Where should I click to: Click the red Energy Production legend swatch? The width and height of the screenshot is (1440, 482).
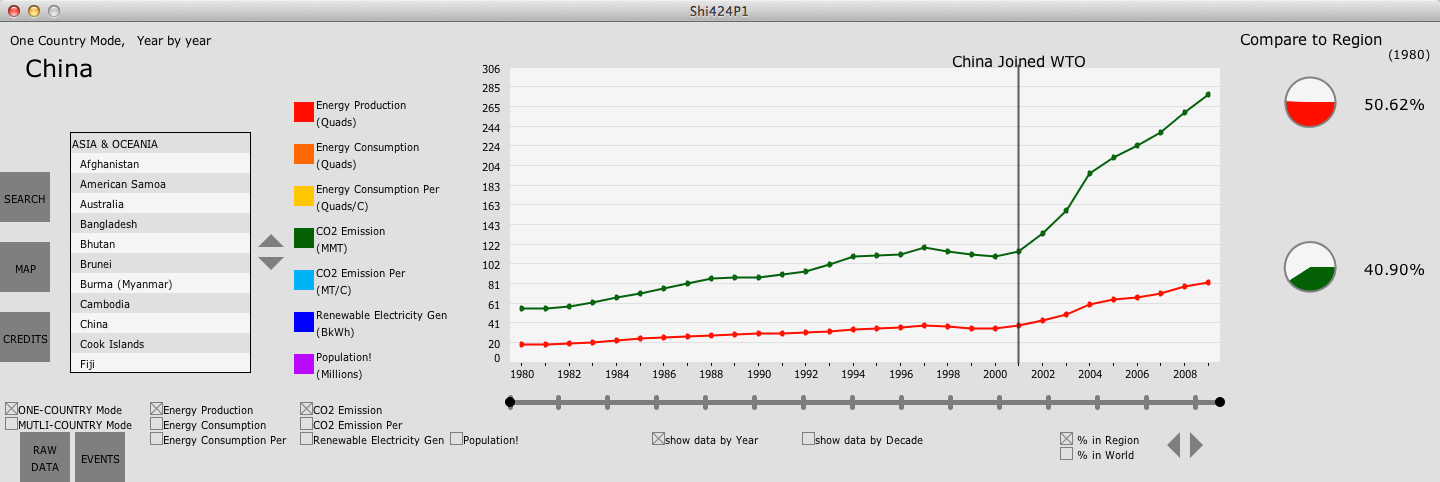pos(304,112)
